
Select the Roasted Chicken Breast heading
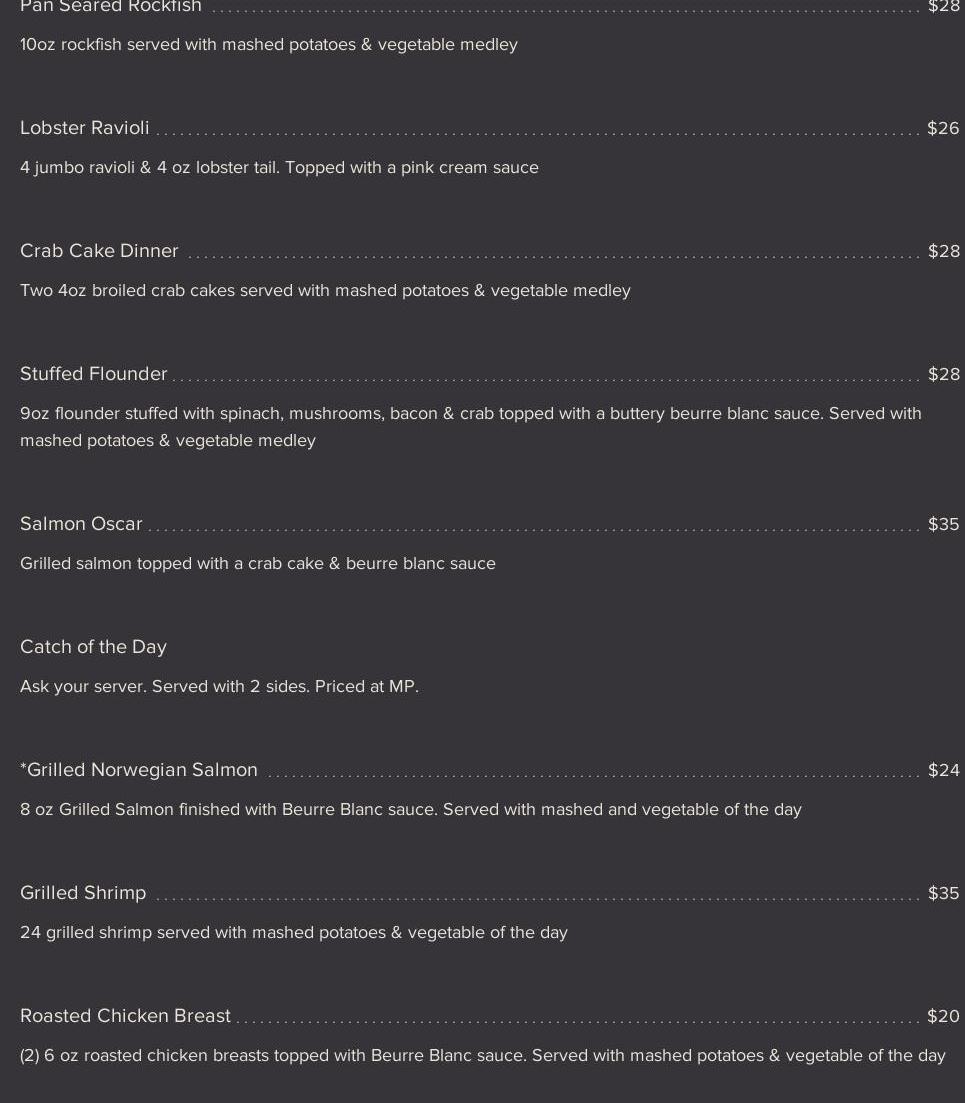point(125,1016)
